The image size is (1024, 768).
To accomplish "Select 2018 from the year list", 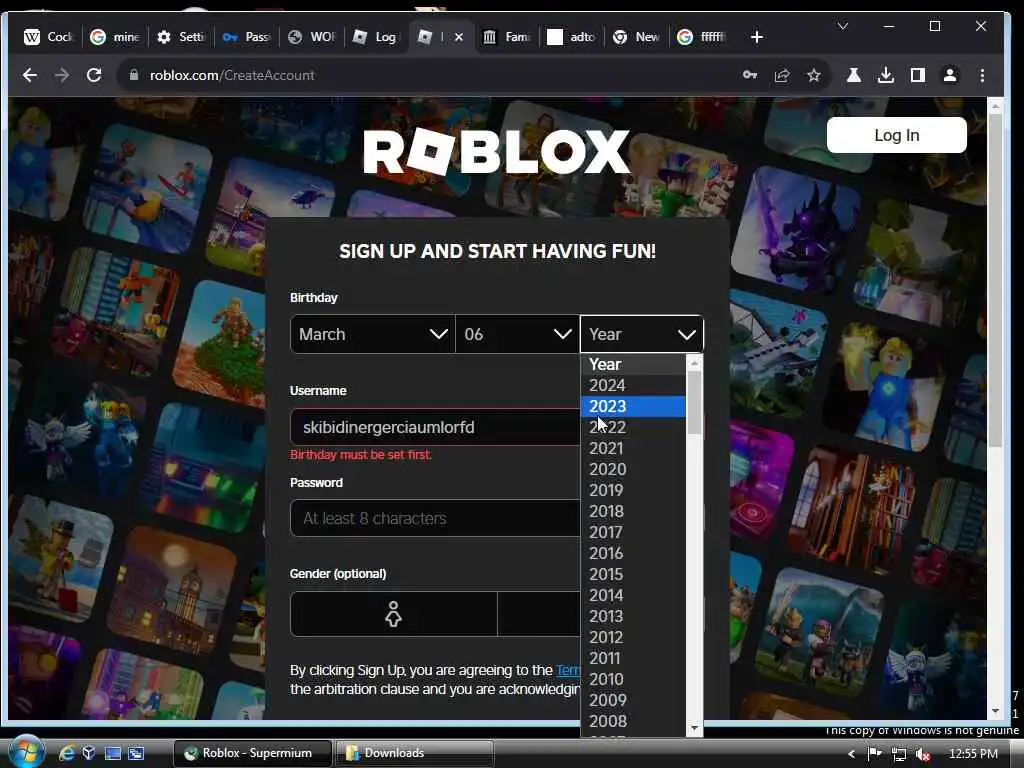I will (633, 511).
